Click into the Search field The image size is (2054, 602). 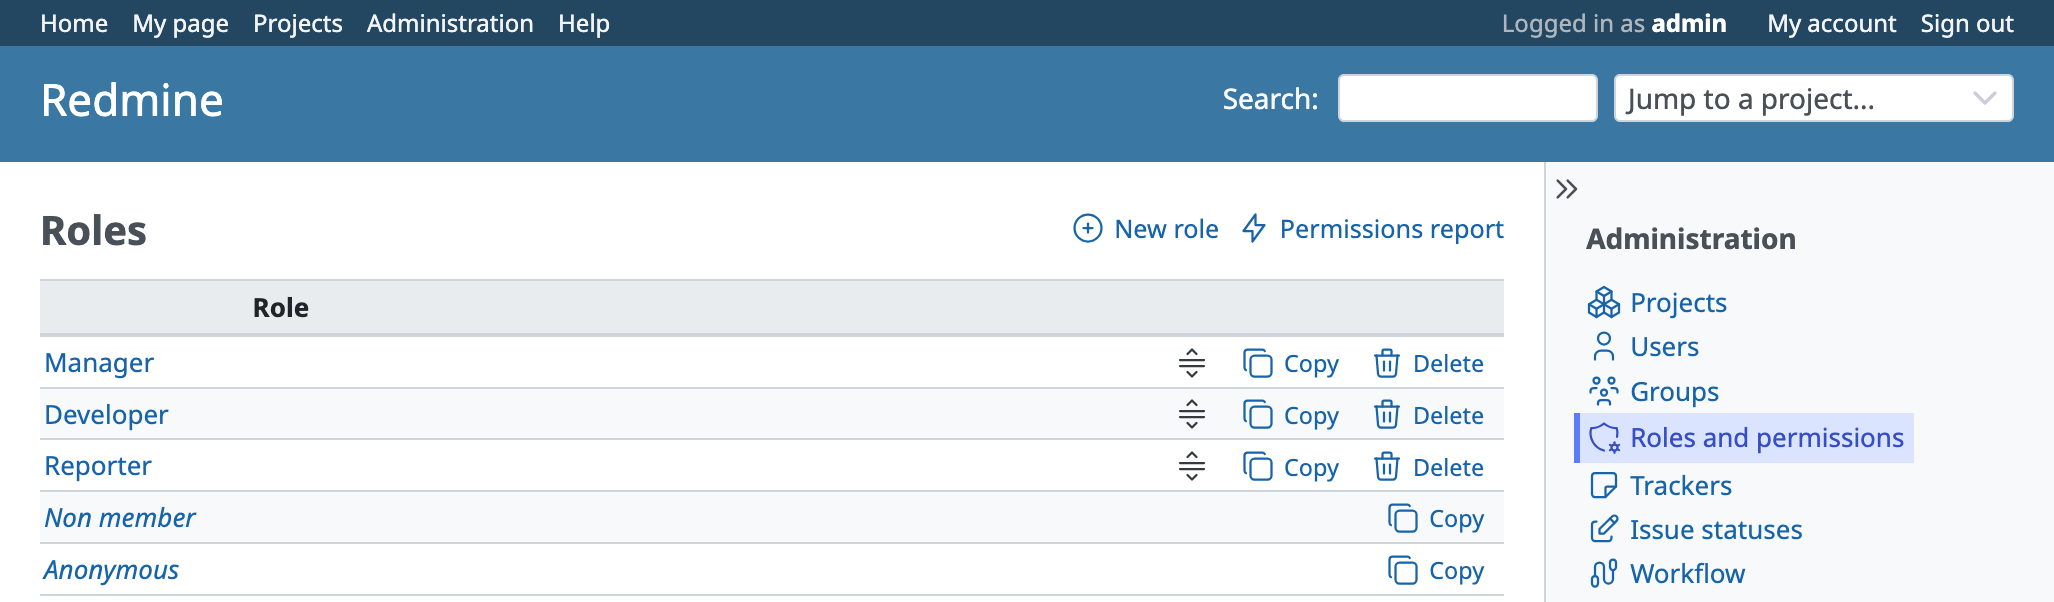click(x=1466, y=99)
